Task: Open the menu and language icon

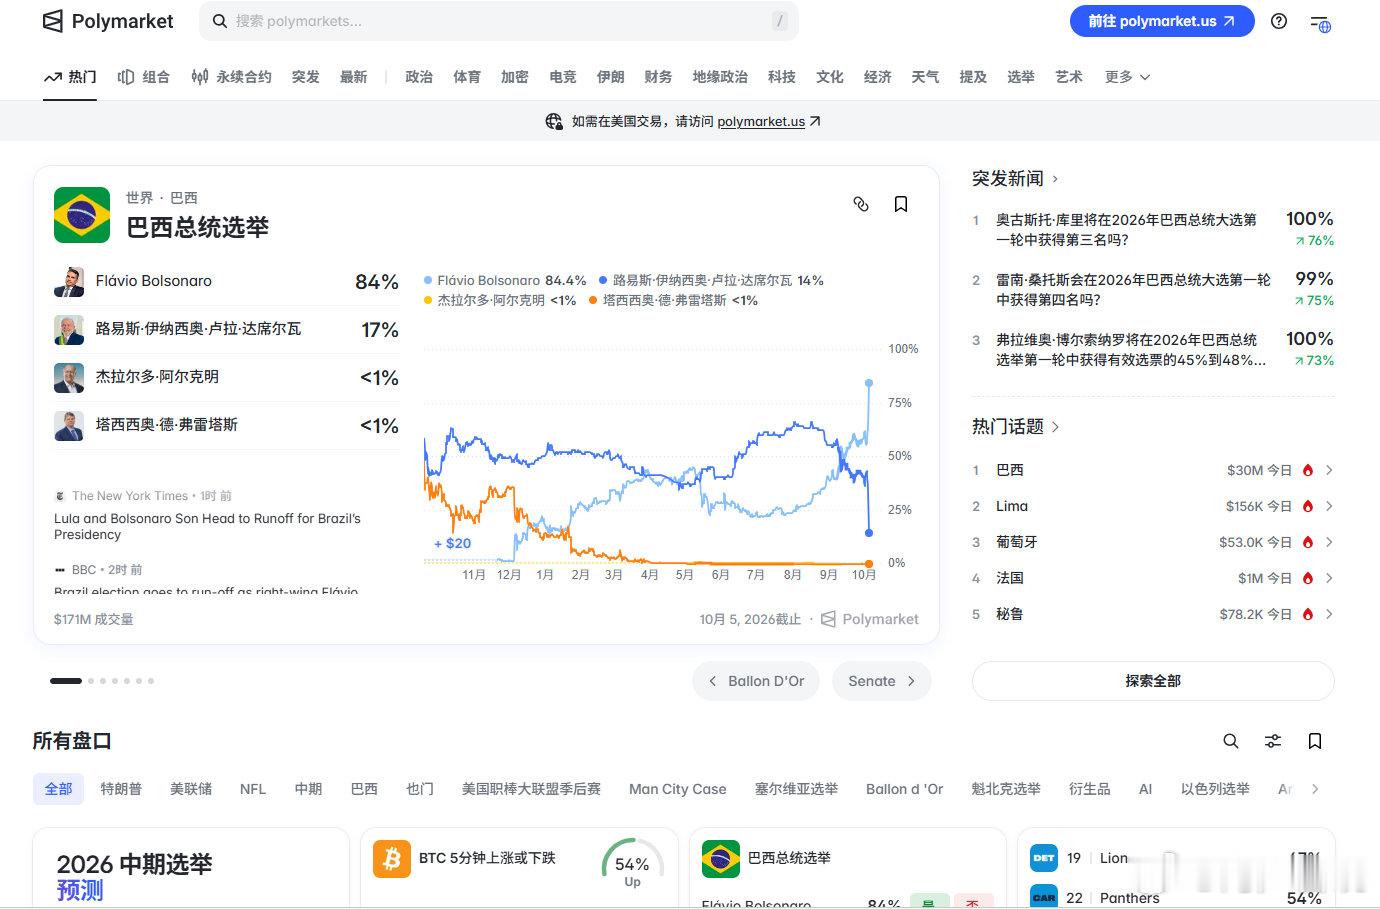Action: point(1320,22)
